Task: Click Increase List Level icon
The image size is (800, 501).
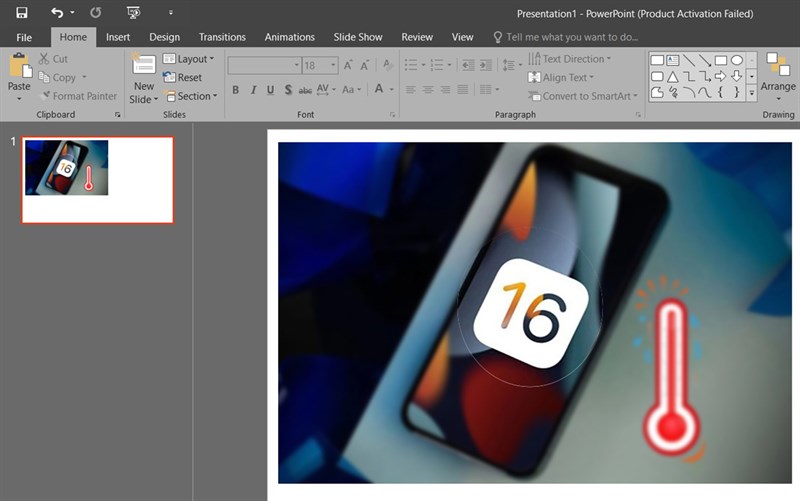Action: pos(486,65)
